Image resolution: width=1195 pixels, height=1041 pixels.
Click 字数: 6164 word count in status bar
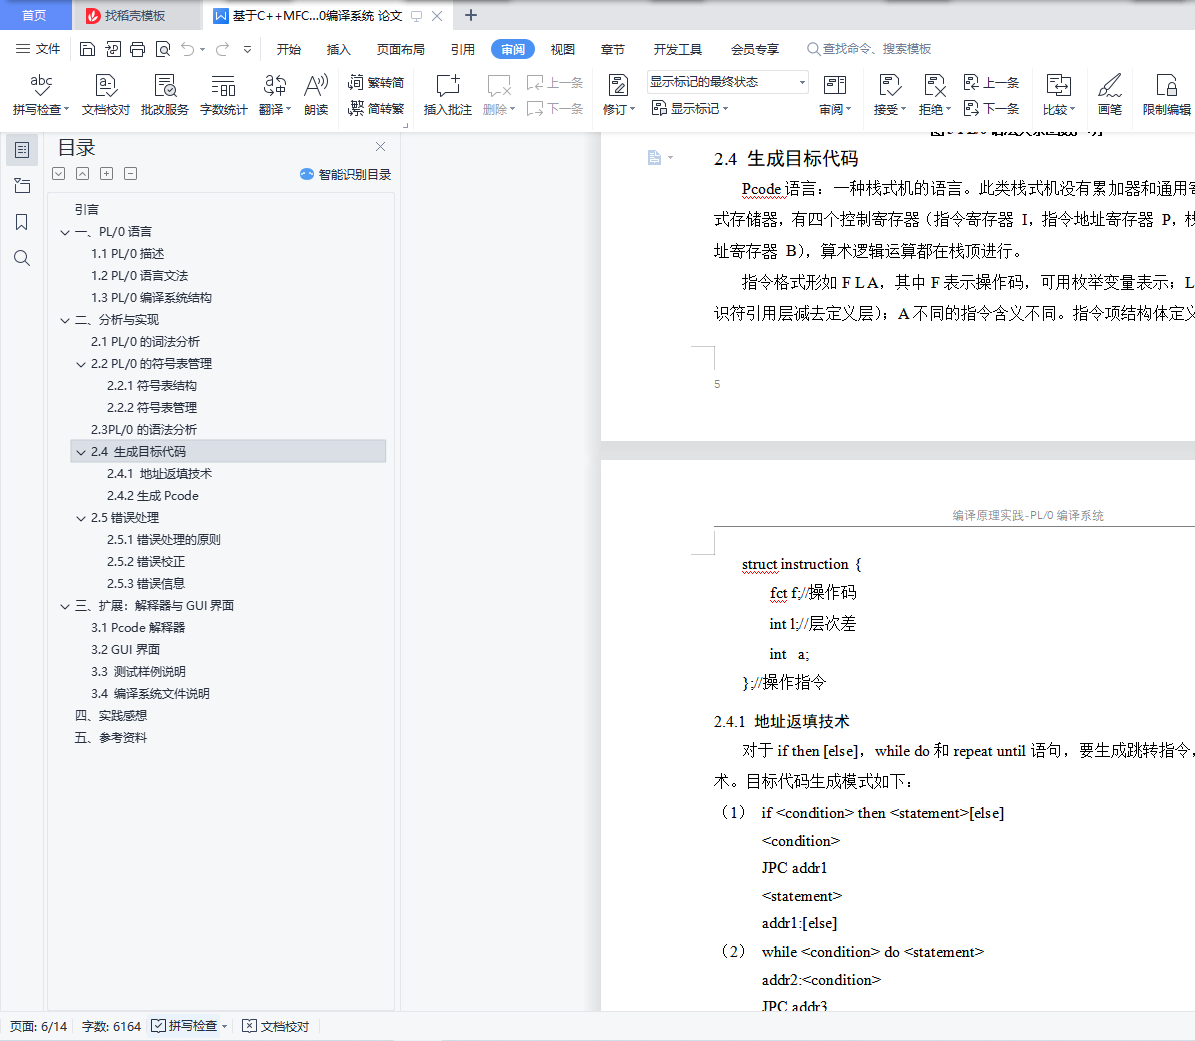[x=111, y=1027]
